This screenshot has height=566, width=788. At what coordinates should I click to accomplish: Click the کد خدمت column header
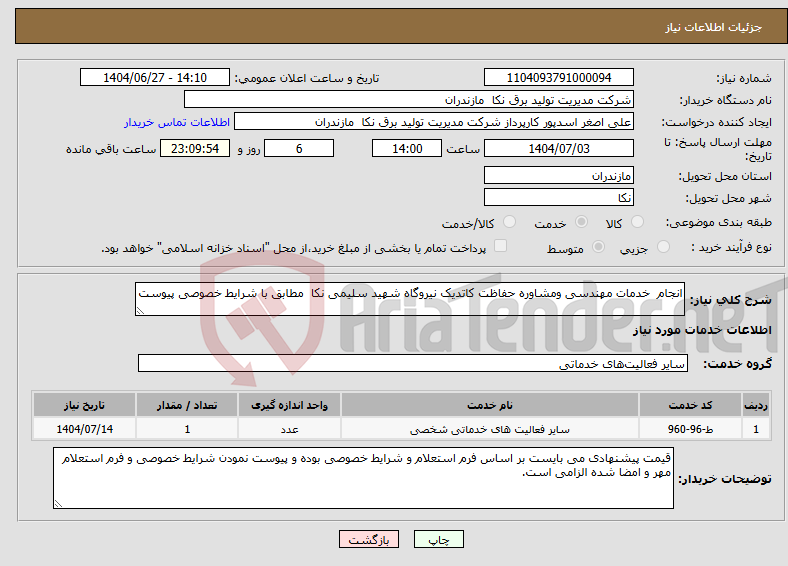(691, 405)
